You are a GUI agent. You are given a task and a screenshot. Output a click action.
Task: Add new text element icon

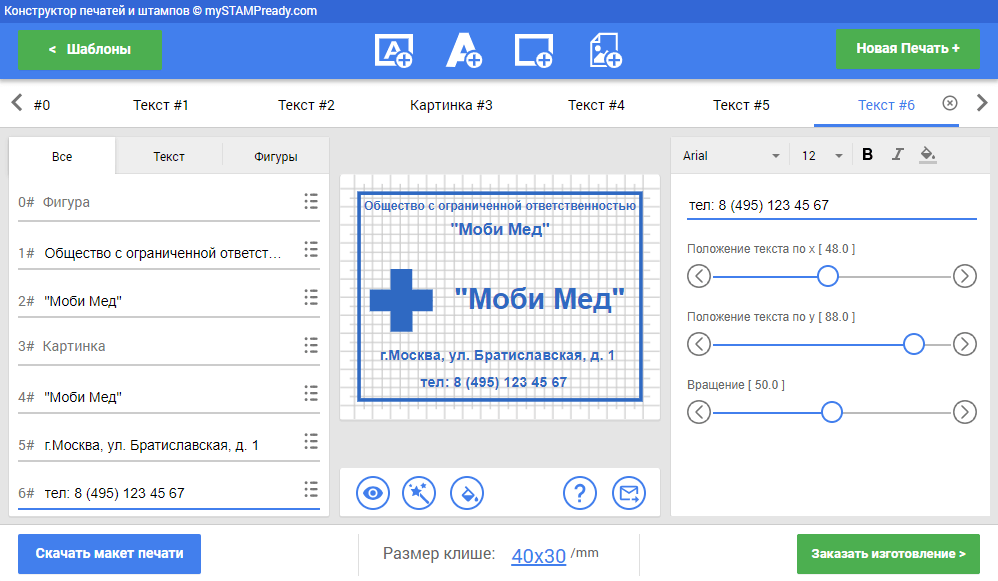pyautogui.click(x=464, y=50)
